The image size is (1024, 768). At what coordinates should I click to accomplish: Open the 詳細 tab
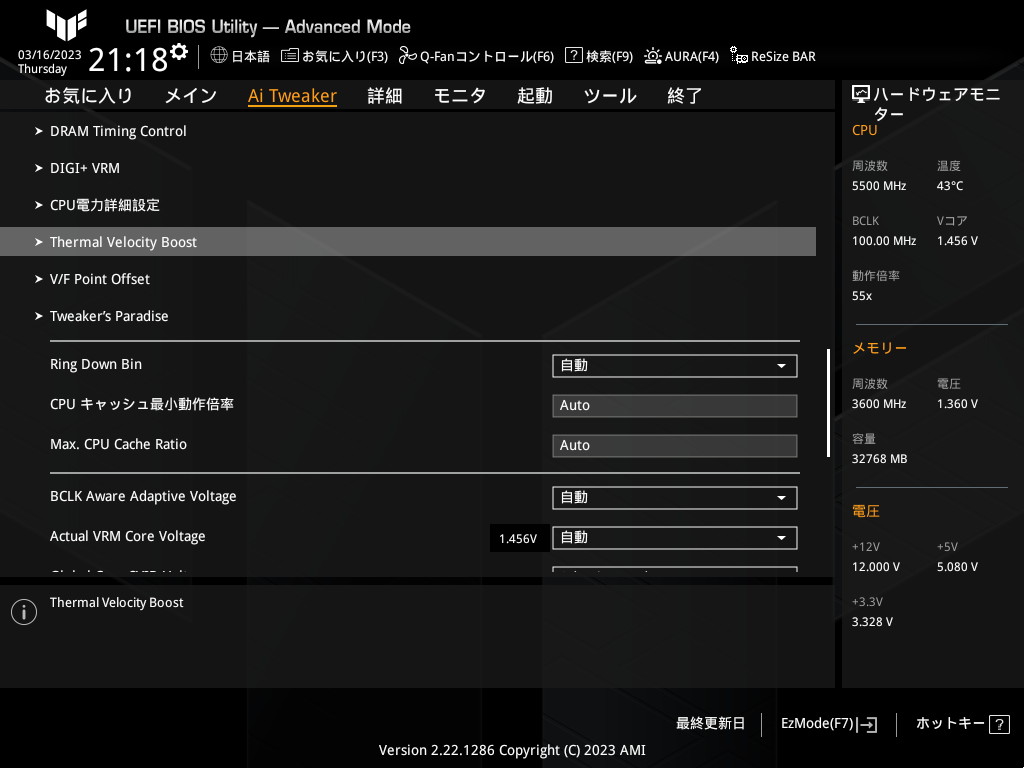point(385,96)
